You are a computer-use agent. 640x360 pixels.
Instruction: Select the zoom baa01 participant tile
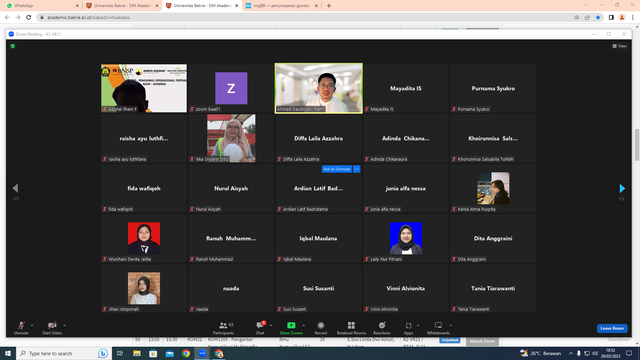231,88
